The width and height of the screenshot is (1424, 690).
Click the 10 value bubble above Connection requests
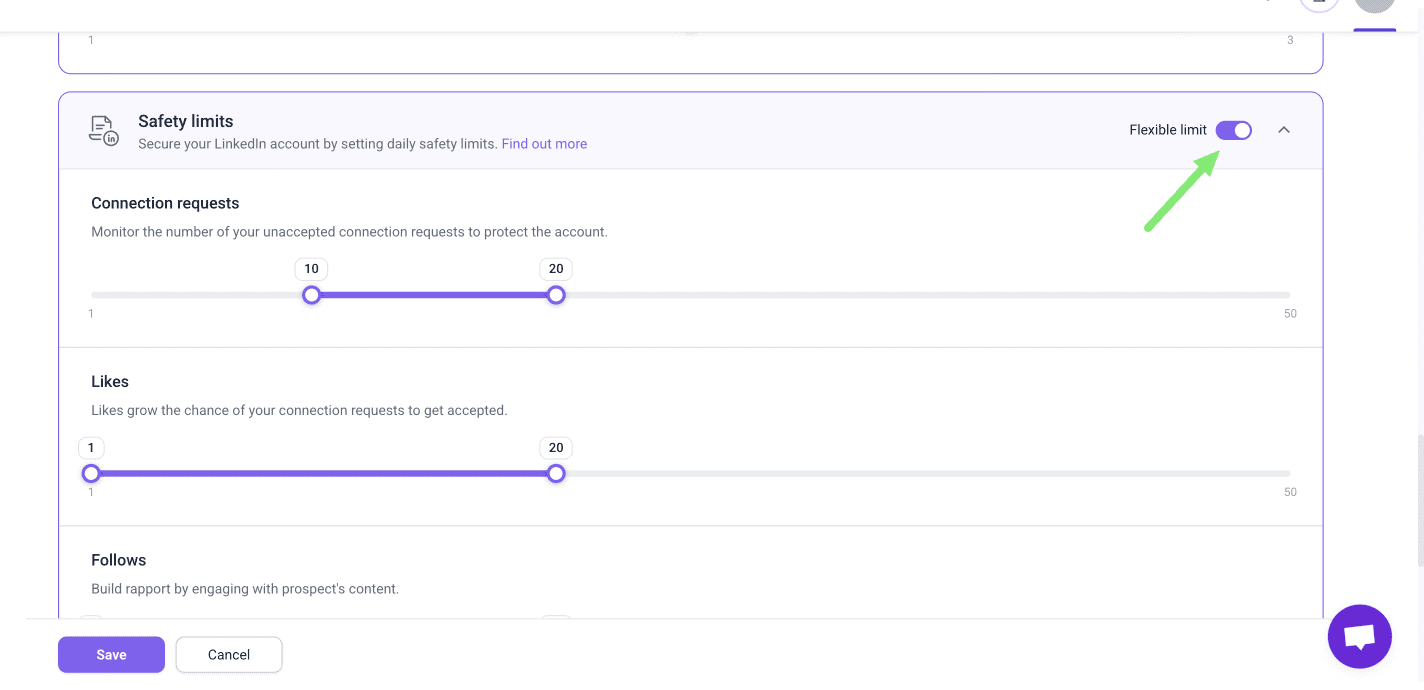click(x=312, y=269)
